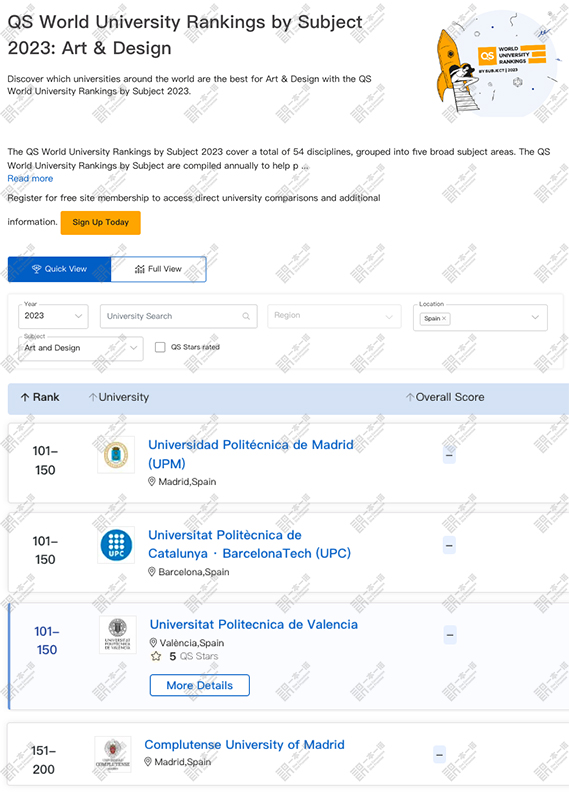
Task: Expand the Region dropdown
Action: pyautogui.click(x=334, y=316)
